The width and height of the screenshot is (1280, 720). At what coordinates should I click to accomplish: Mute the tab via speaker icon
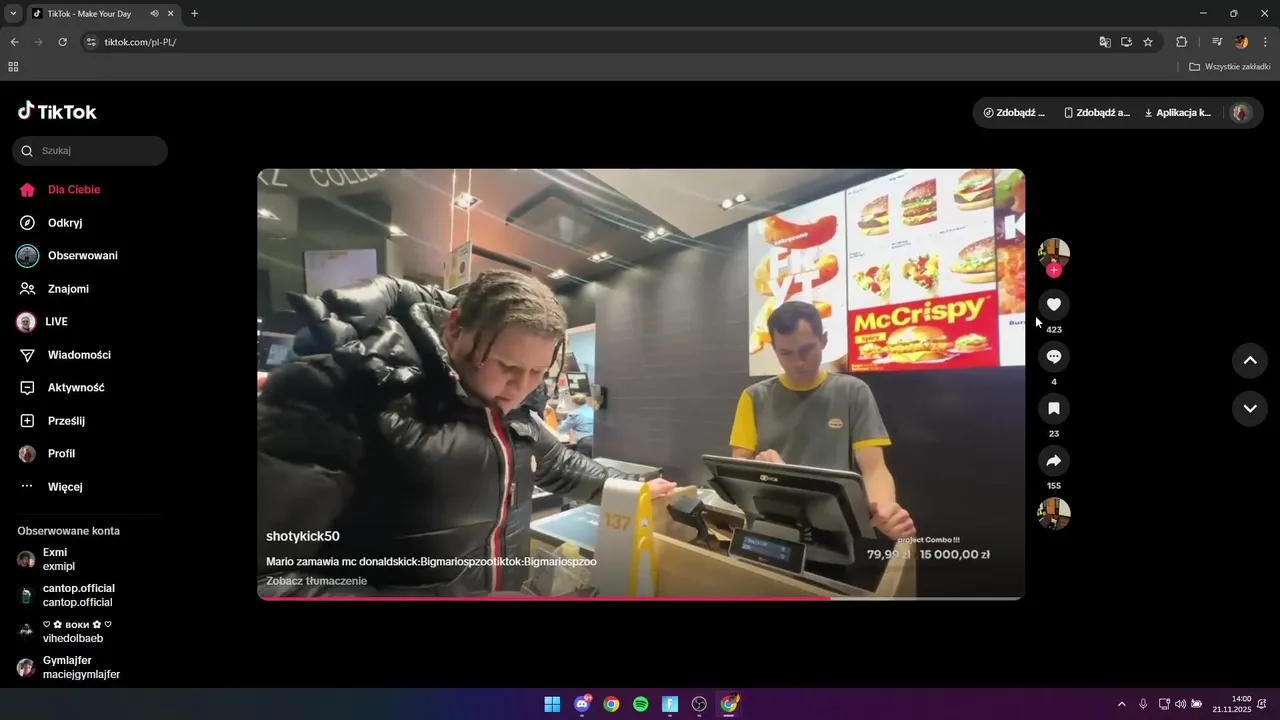[x=155, y=13]
